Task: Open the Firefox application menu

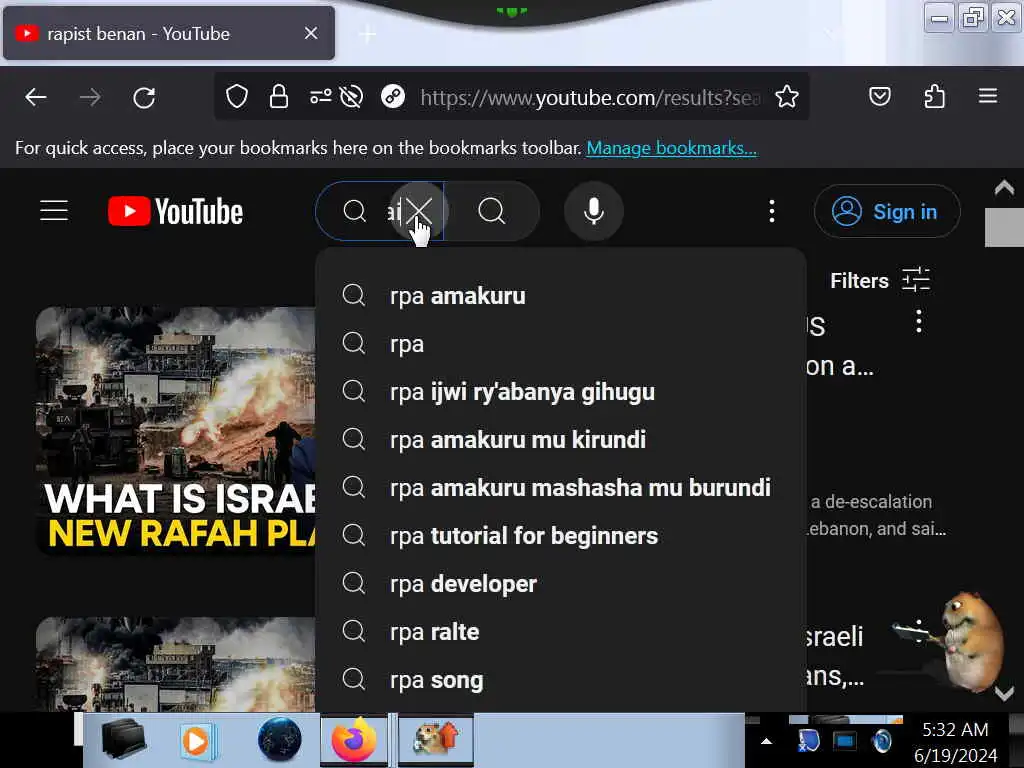Action: click(x=988, y=97)
